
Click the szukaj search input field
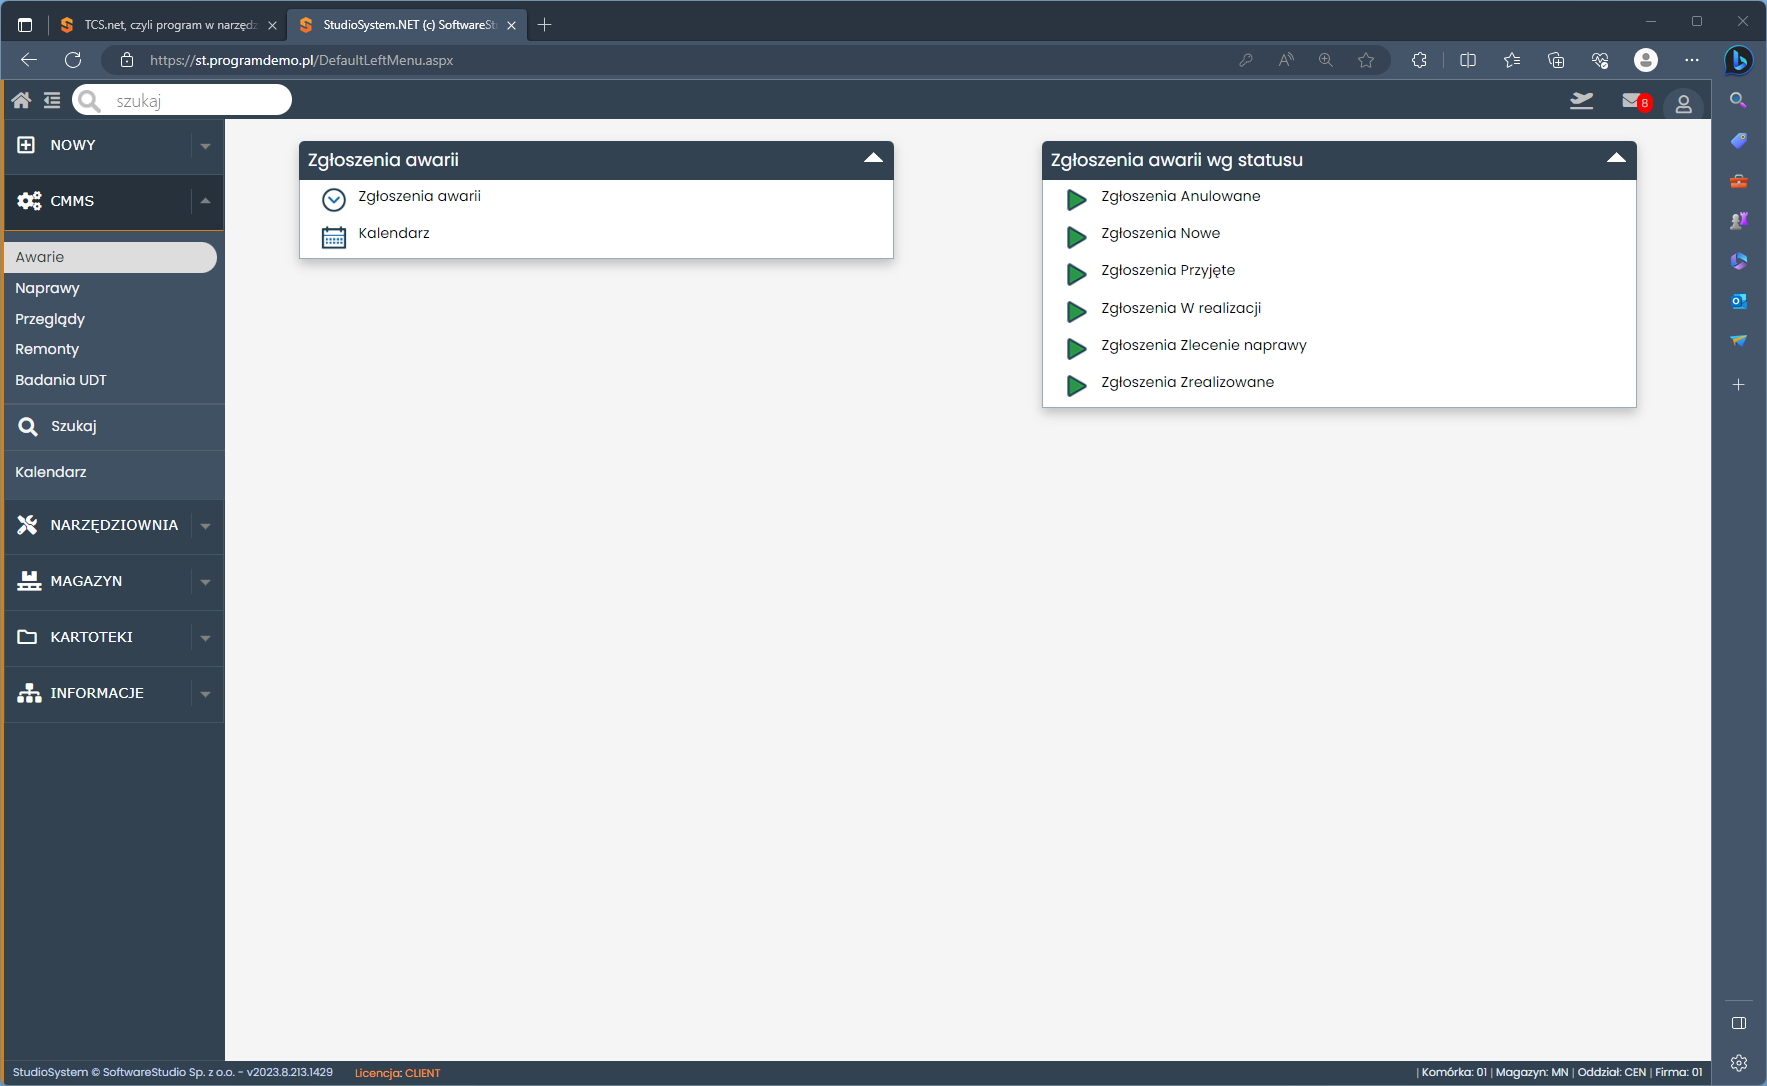tap(195, 101)
